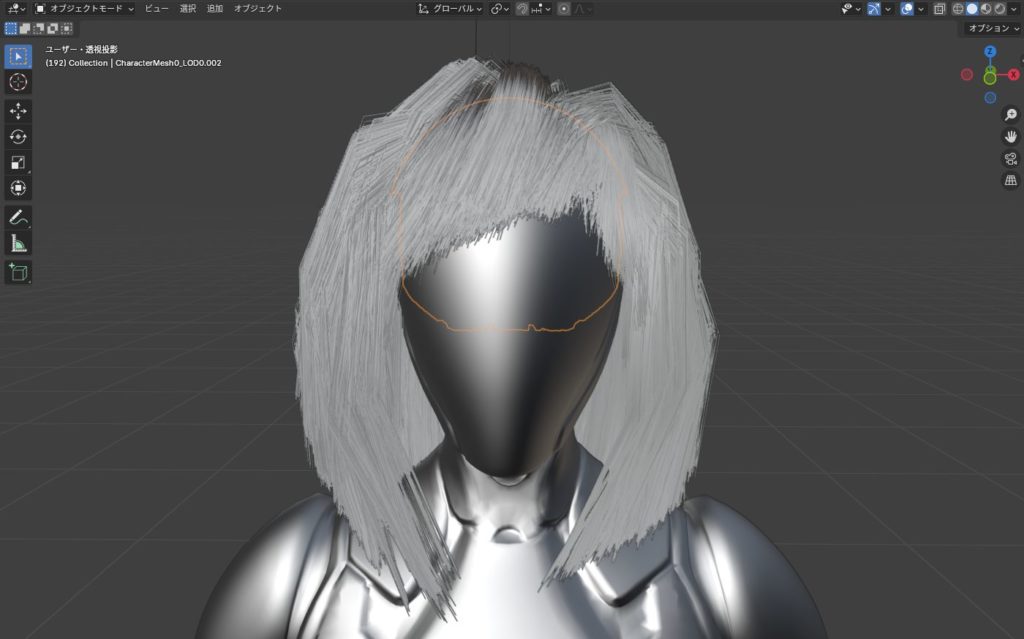Click the zoom magnifier viewport icon
Viewport: 1024px width, 639px height.
point(1010,115)
